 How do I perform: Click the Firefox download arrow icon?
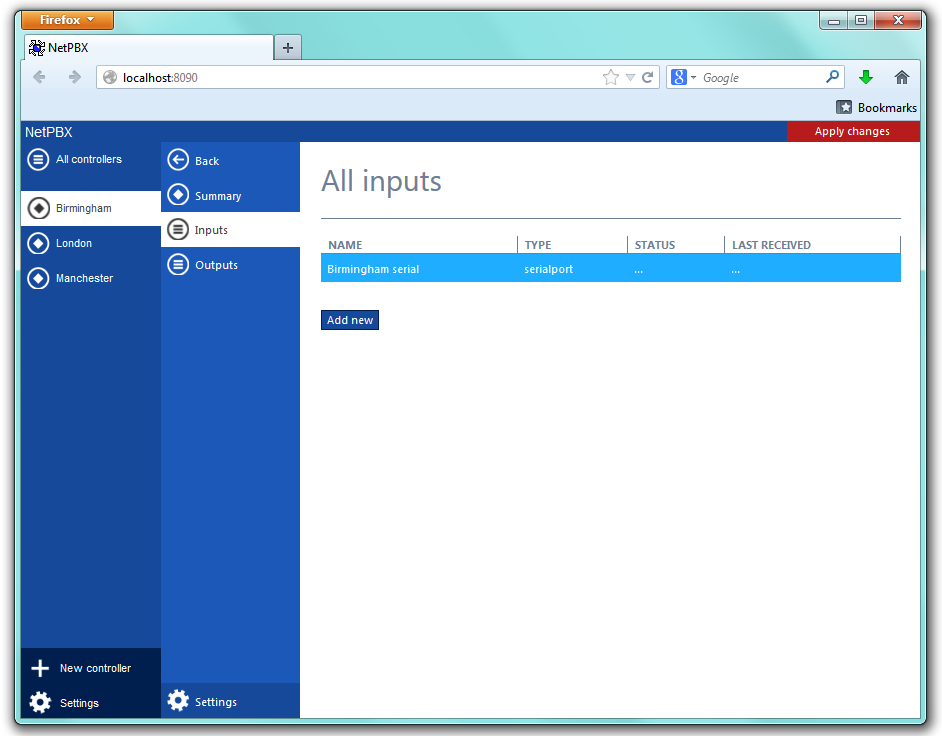click(x=866, y=77)
